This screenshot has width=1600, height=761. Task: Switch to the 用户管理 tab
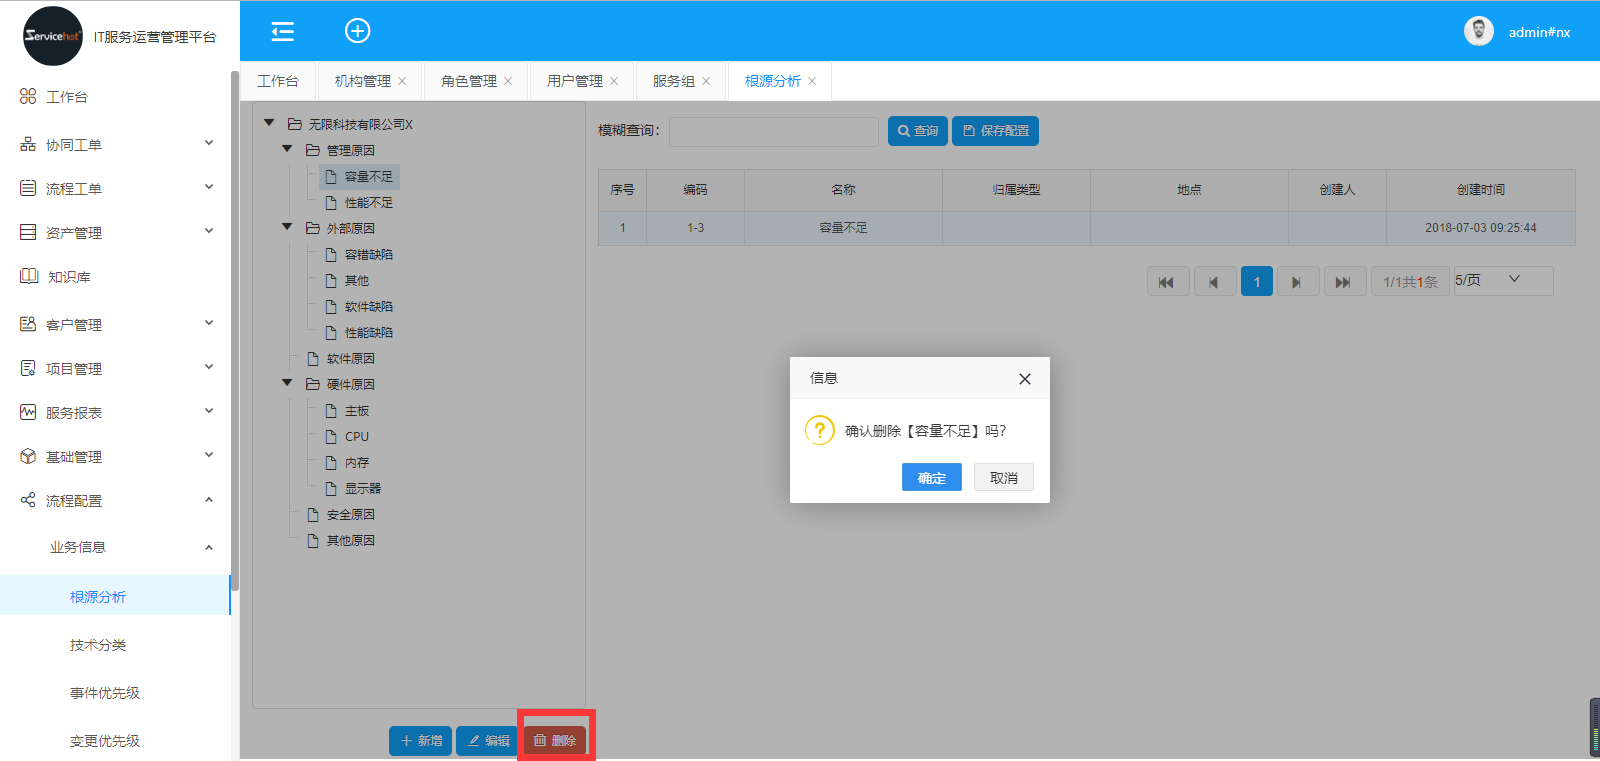574,82
